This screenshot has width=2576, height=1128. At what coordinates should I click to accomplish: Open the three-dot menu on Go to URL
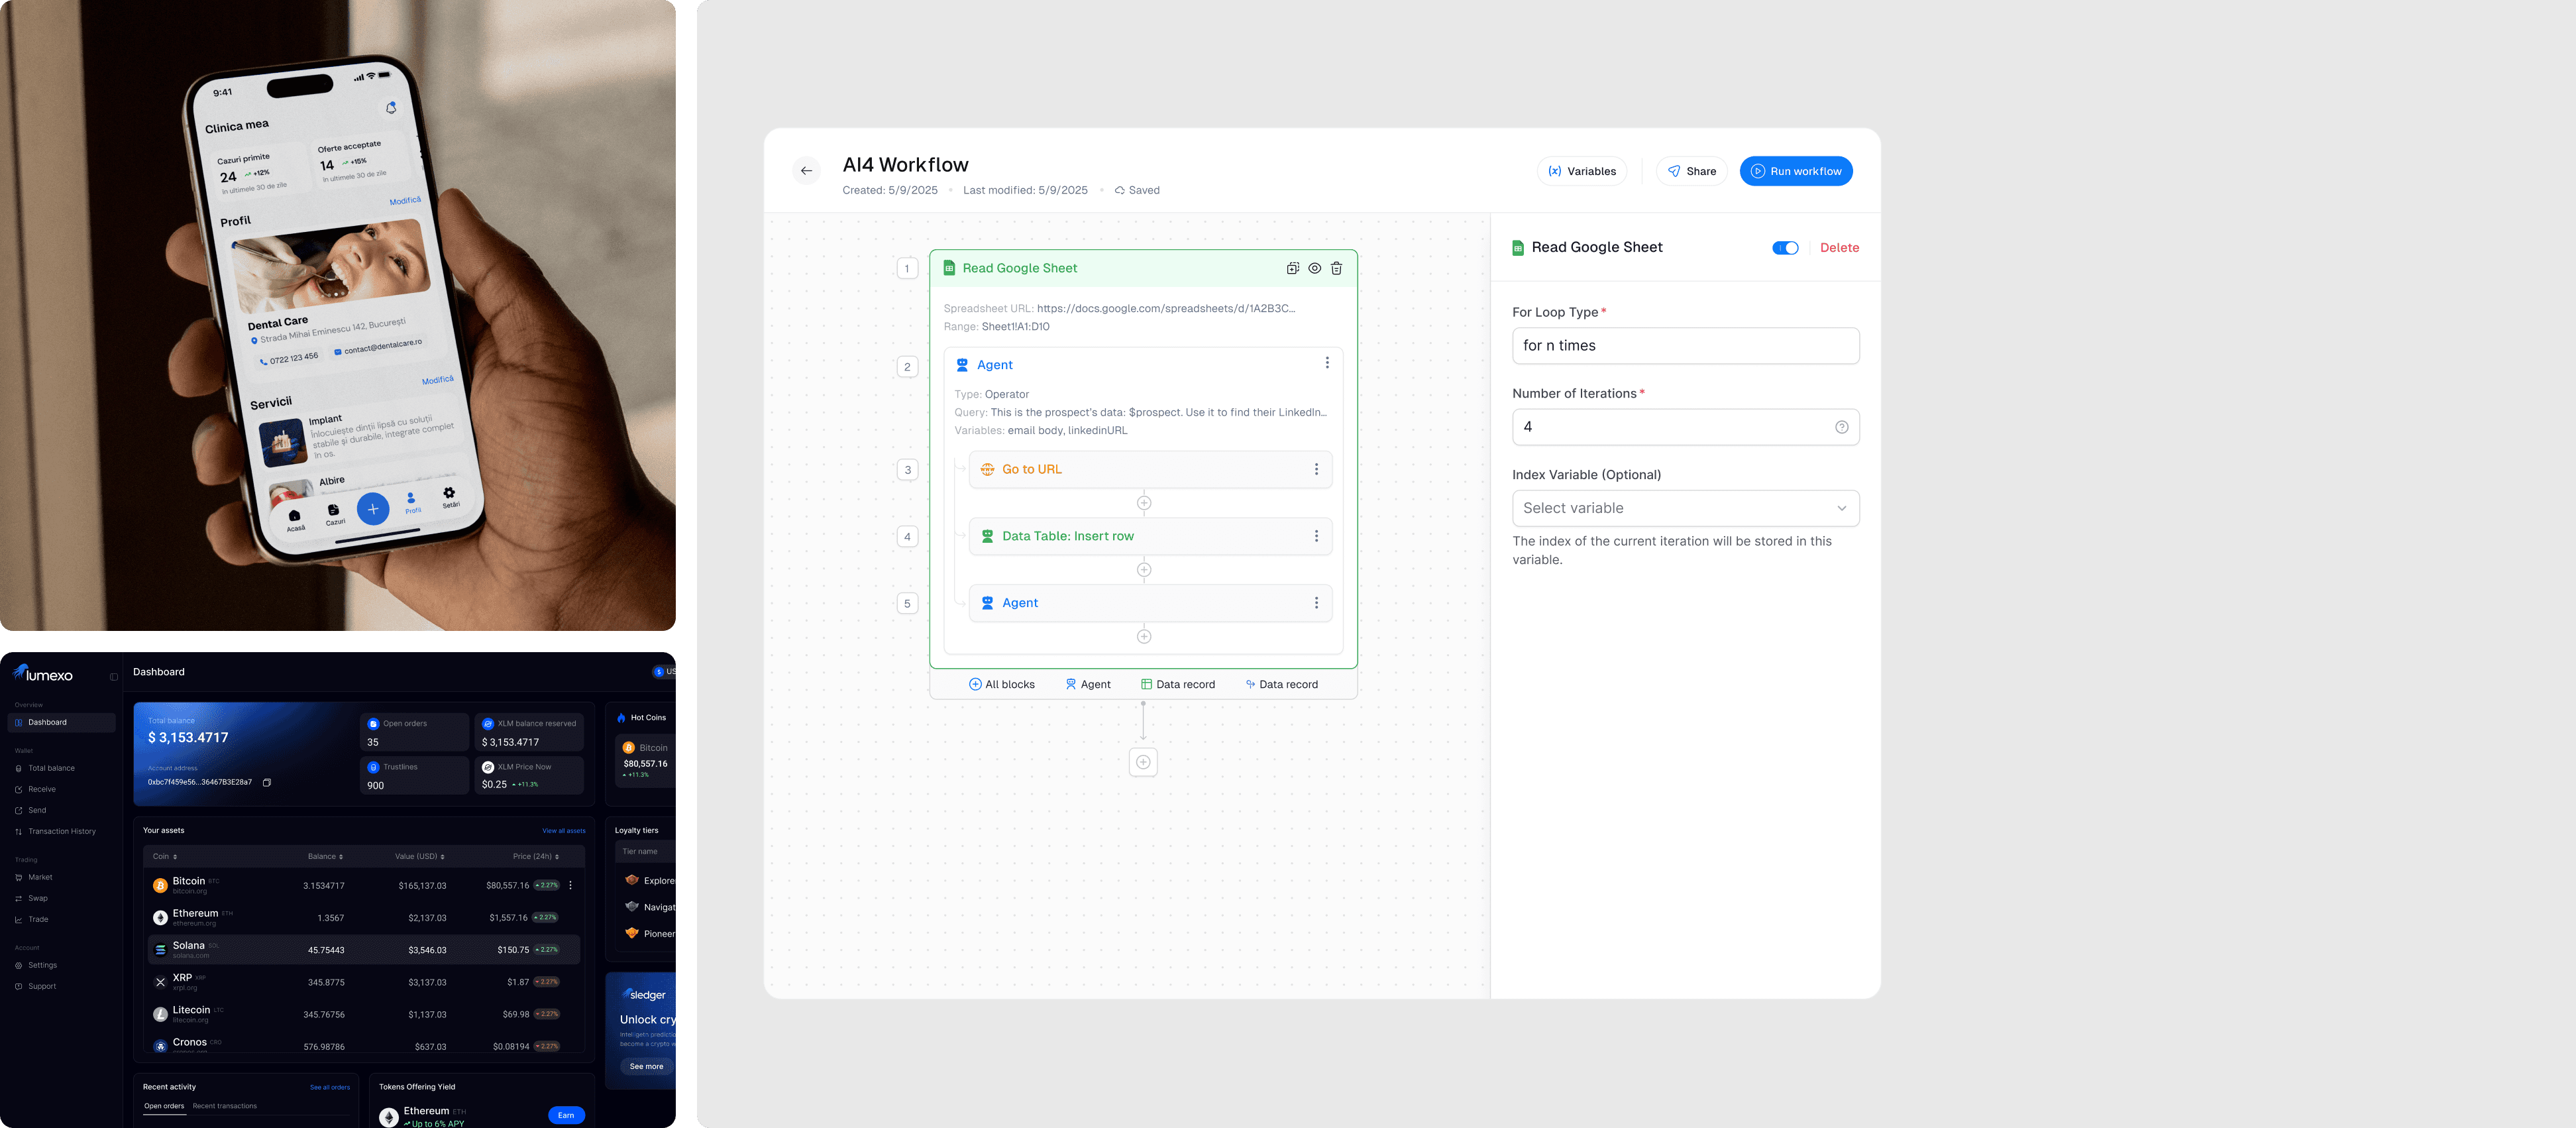pyautogui.click(x=1316, y=469)
